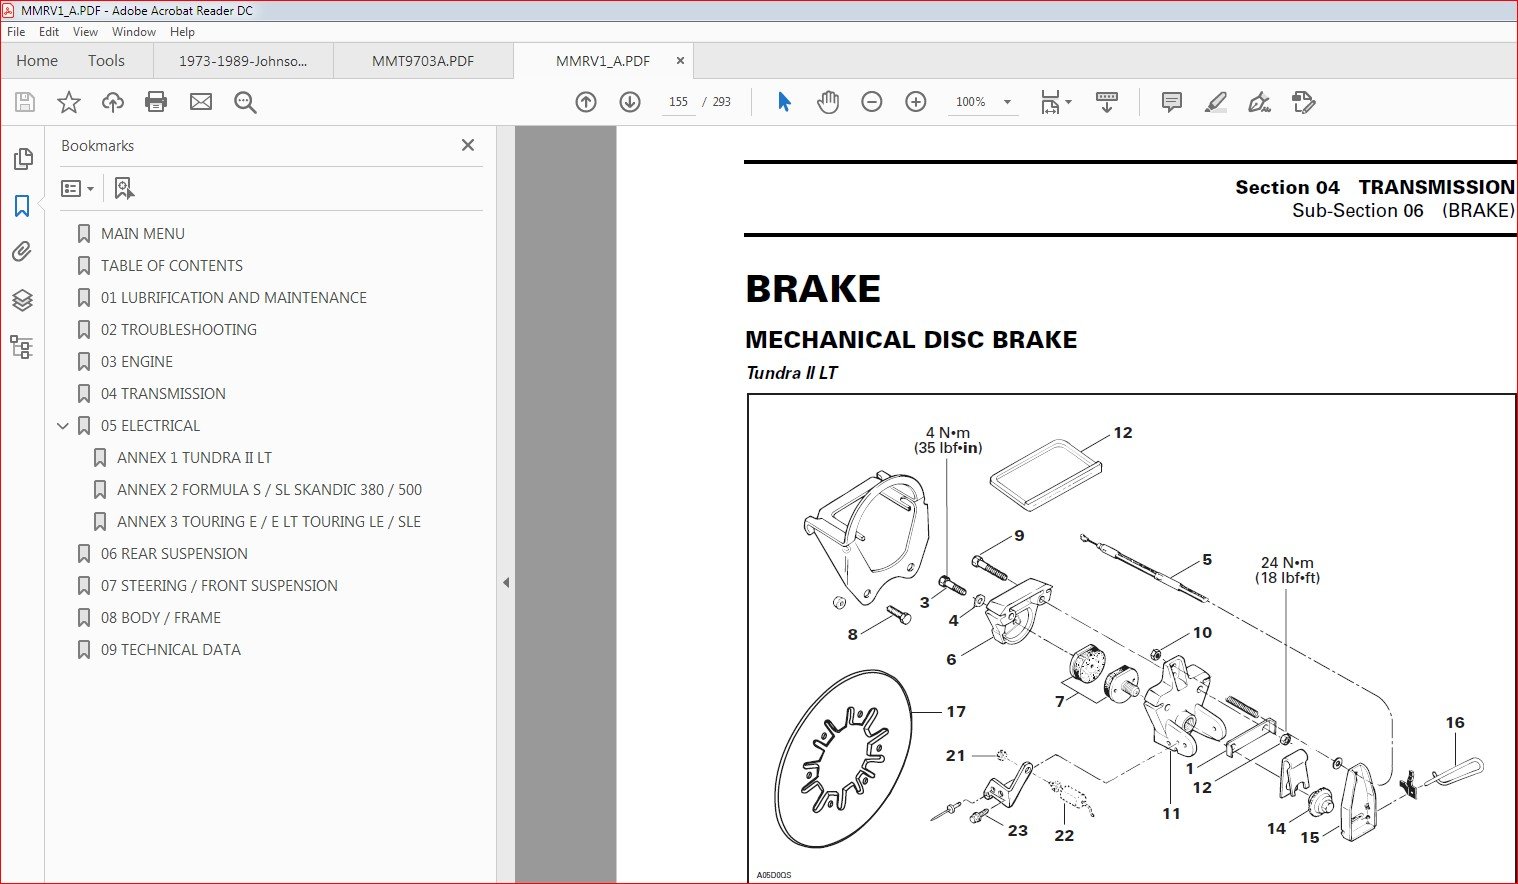Open the Bookmarks panel icon in sidebar
The width and height of the screenshot is (1518, 884).
click(x=22, y=206)
